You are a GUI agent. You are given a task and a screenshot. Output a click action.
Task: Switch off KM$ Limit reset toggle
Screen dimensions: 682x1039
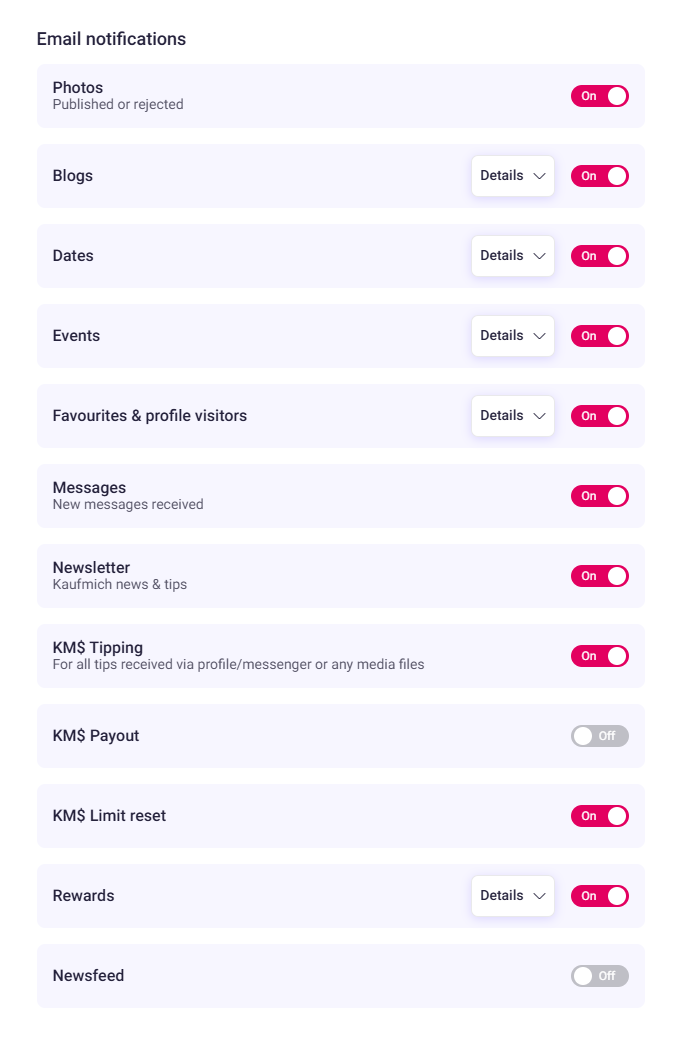click(x=599, y=816)
